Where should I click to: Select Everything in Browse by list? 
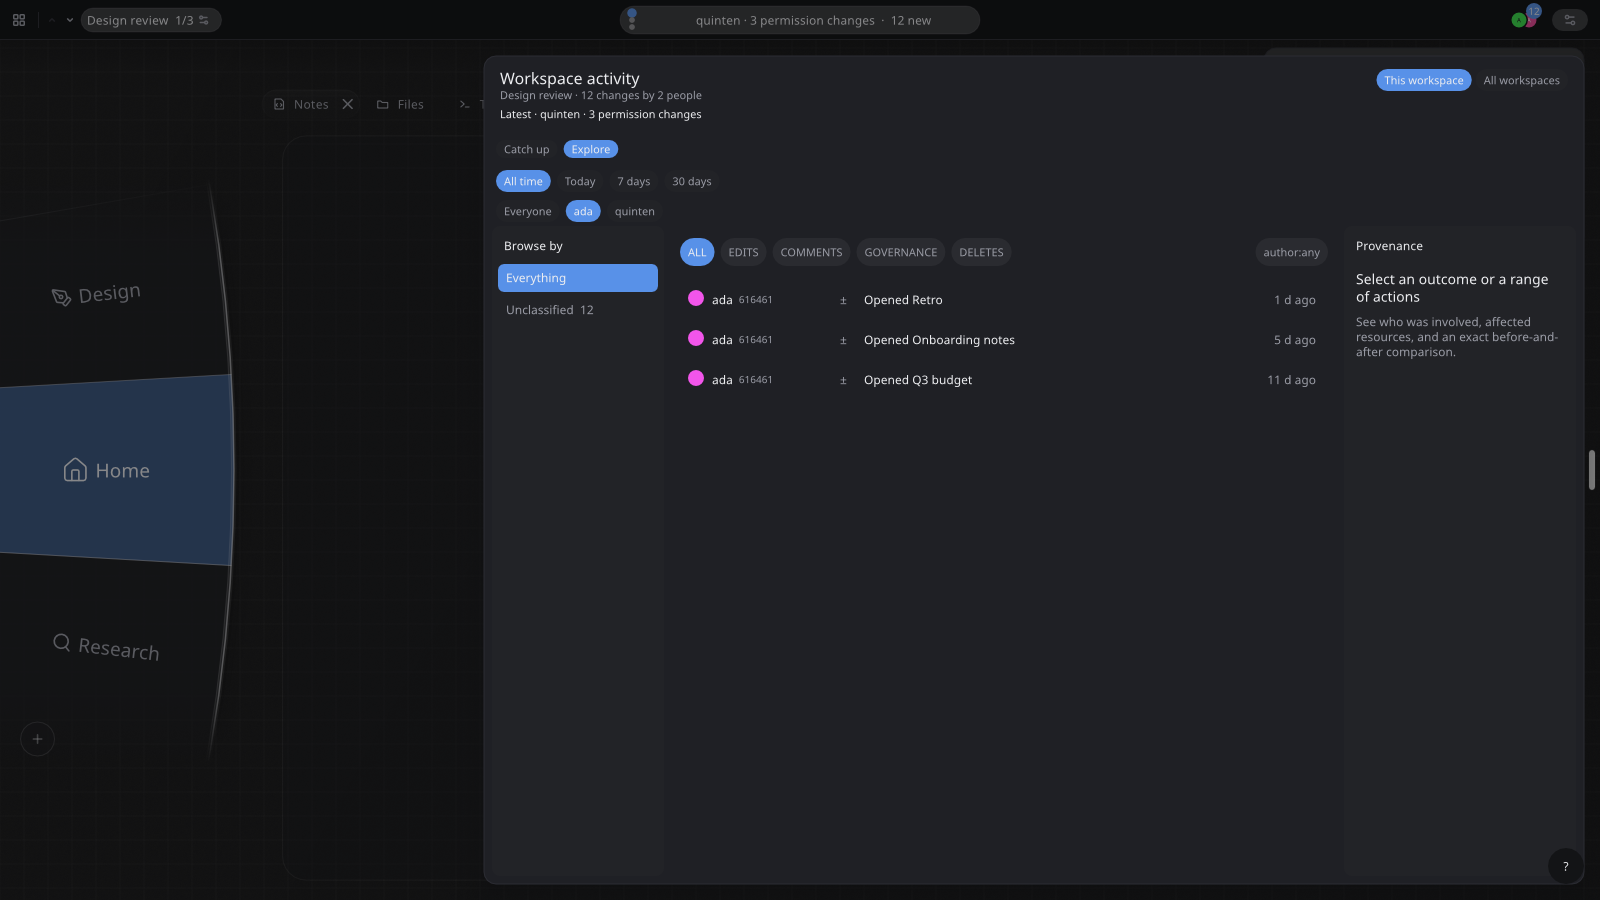click(578, 278)
